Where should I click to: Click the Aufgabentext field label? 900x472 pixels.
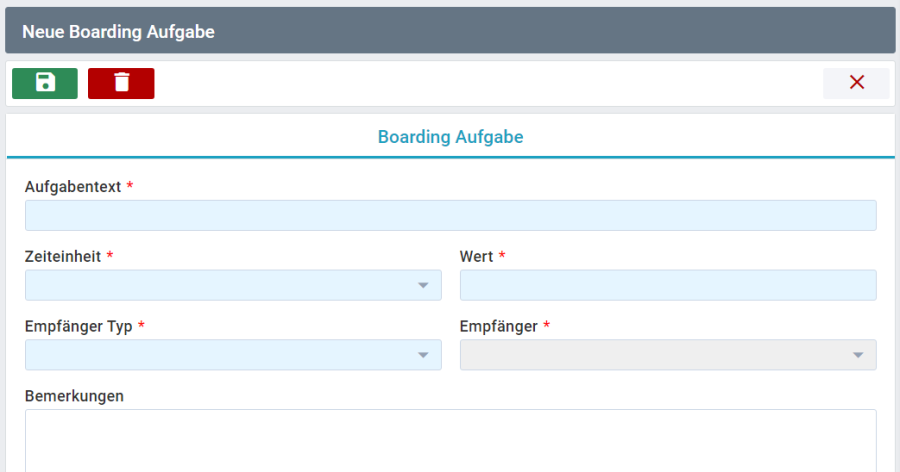tap(73, 187)
